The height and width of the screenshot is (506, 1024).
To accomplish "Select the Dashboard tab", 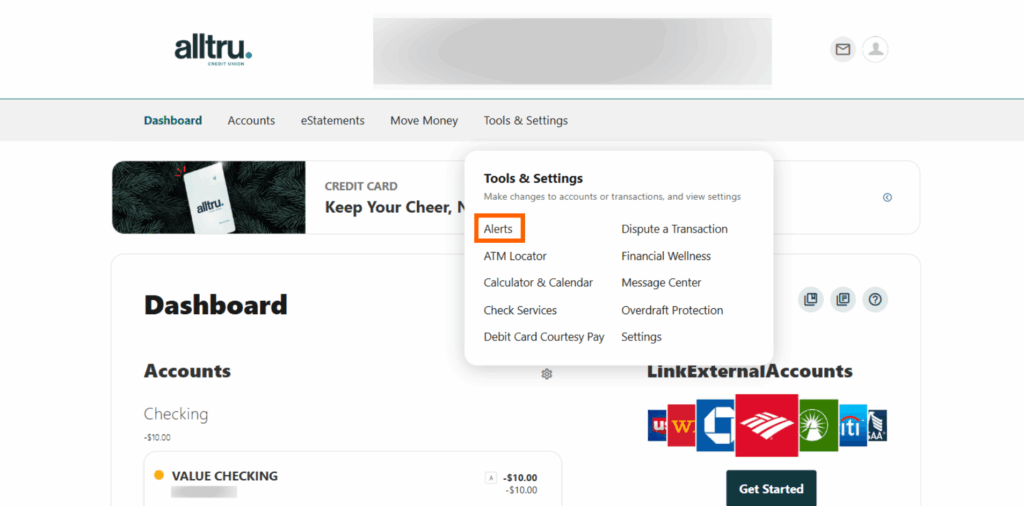I will pyautogui.click(x=173, y=121).
